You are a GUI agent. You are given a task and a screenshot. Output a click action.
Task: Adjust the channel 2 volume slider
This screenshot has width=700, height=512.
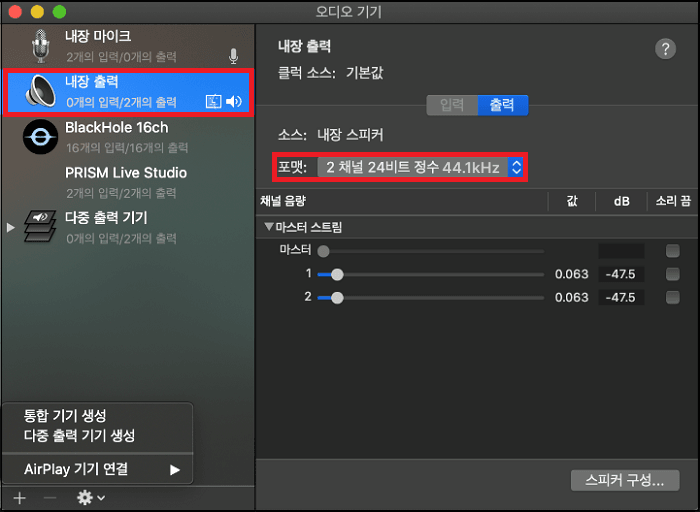pos(430,297)
